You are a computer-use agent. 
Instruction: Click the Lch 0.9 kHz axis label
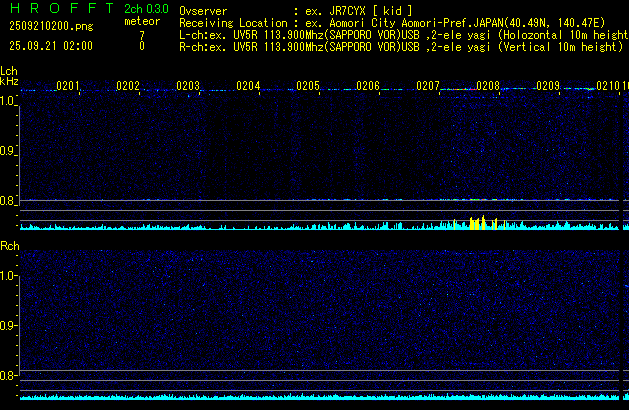[x=8, y=151]
